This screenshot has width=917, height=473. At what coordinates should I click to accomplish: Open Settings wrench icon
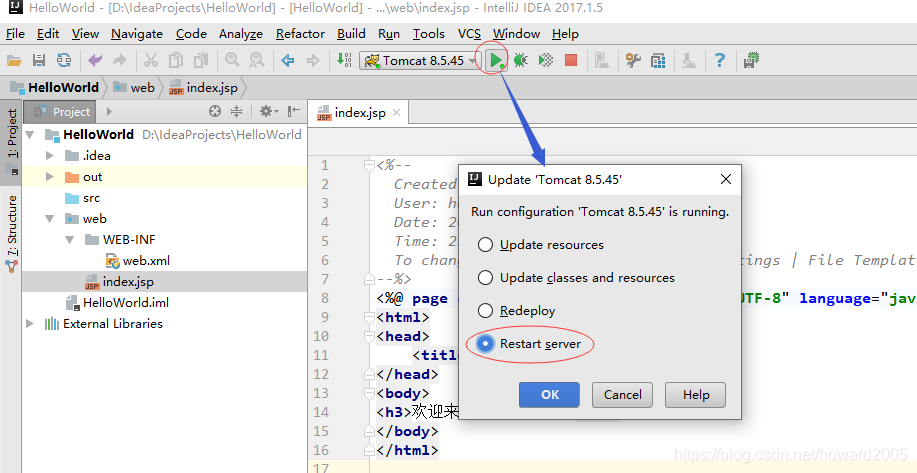[633, 60]
